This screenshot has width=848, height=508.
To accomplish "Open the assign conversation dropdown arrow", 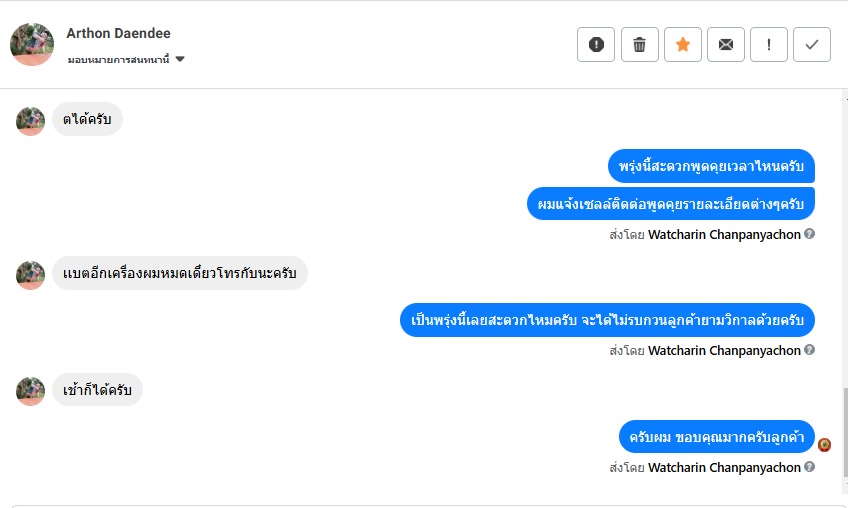I will [x=180, y=60].
